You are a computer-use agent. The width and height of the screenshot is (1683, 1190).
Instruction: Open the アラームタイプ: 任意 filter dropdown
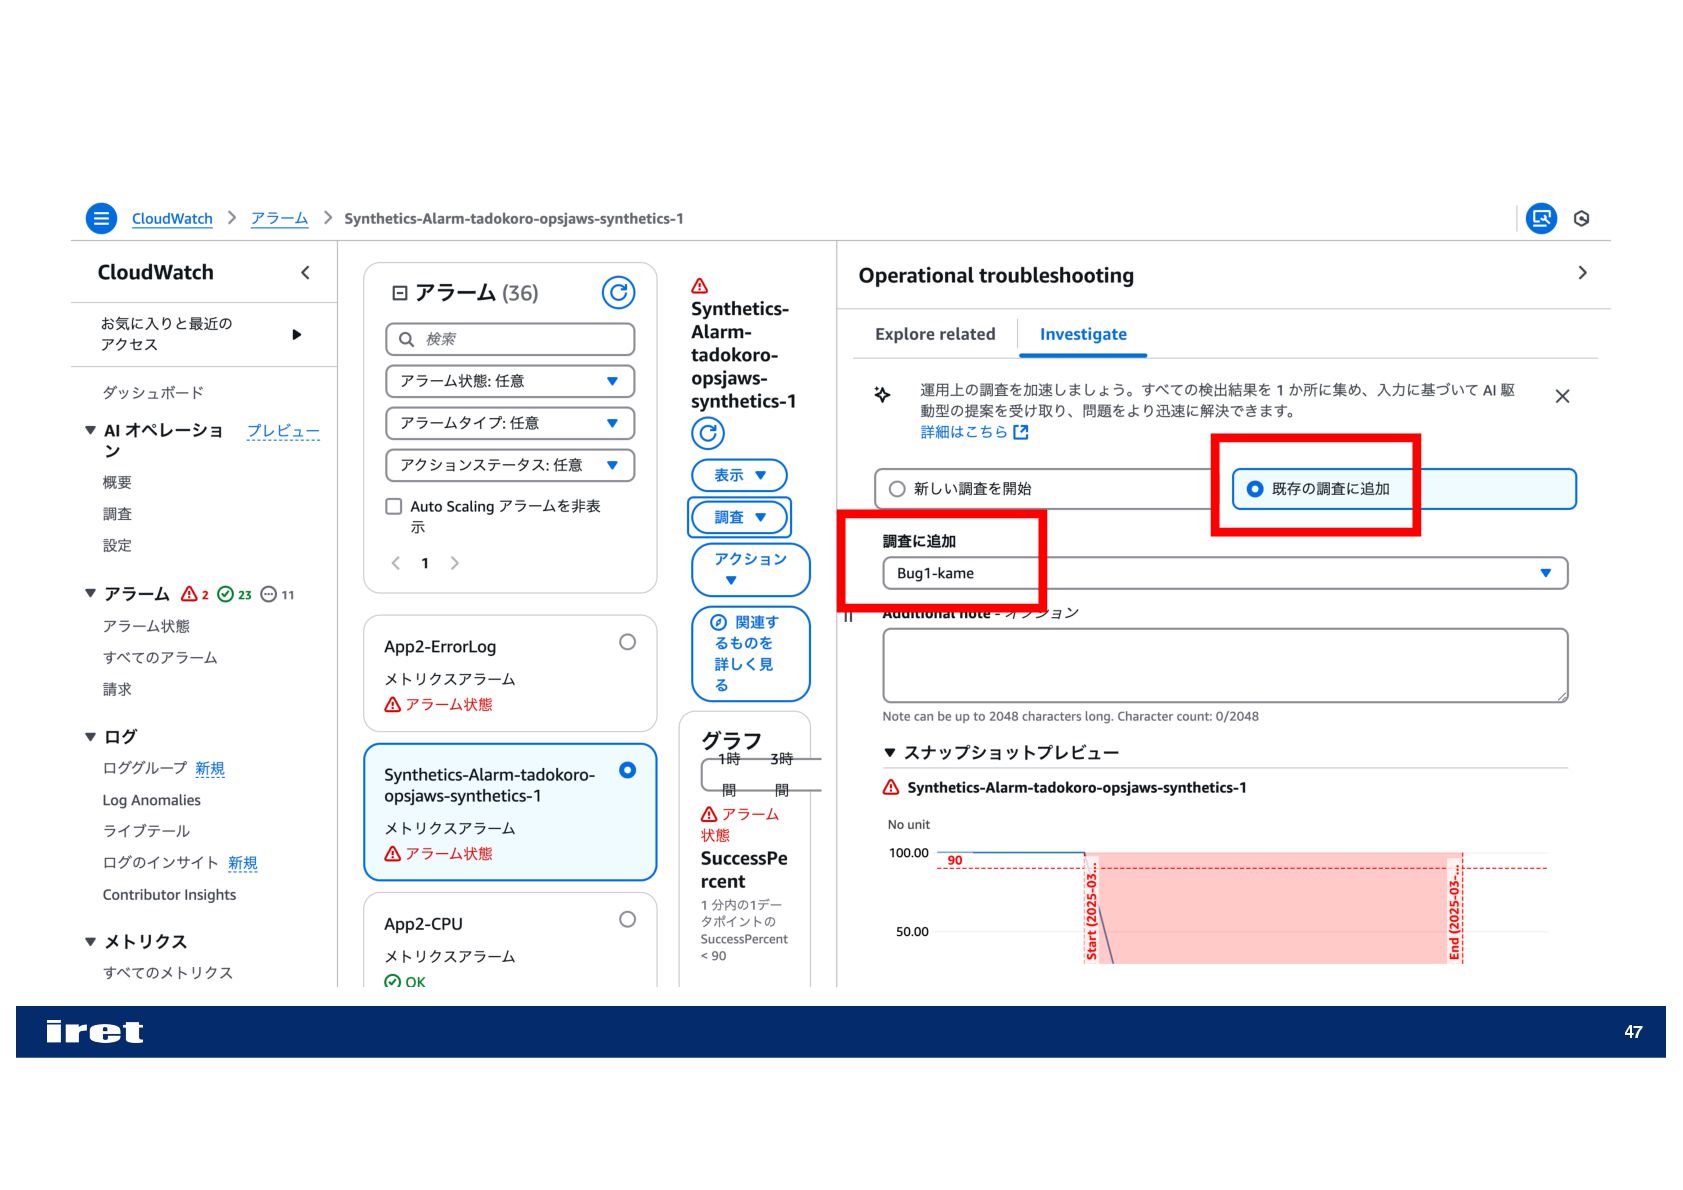click(510, 423)
